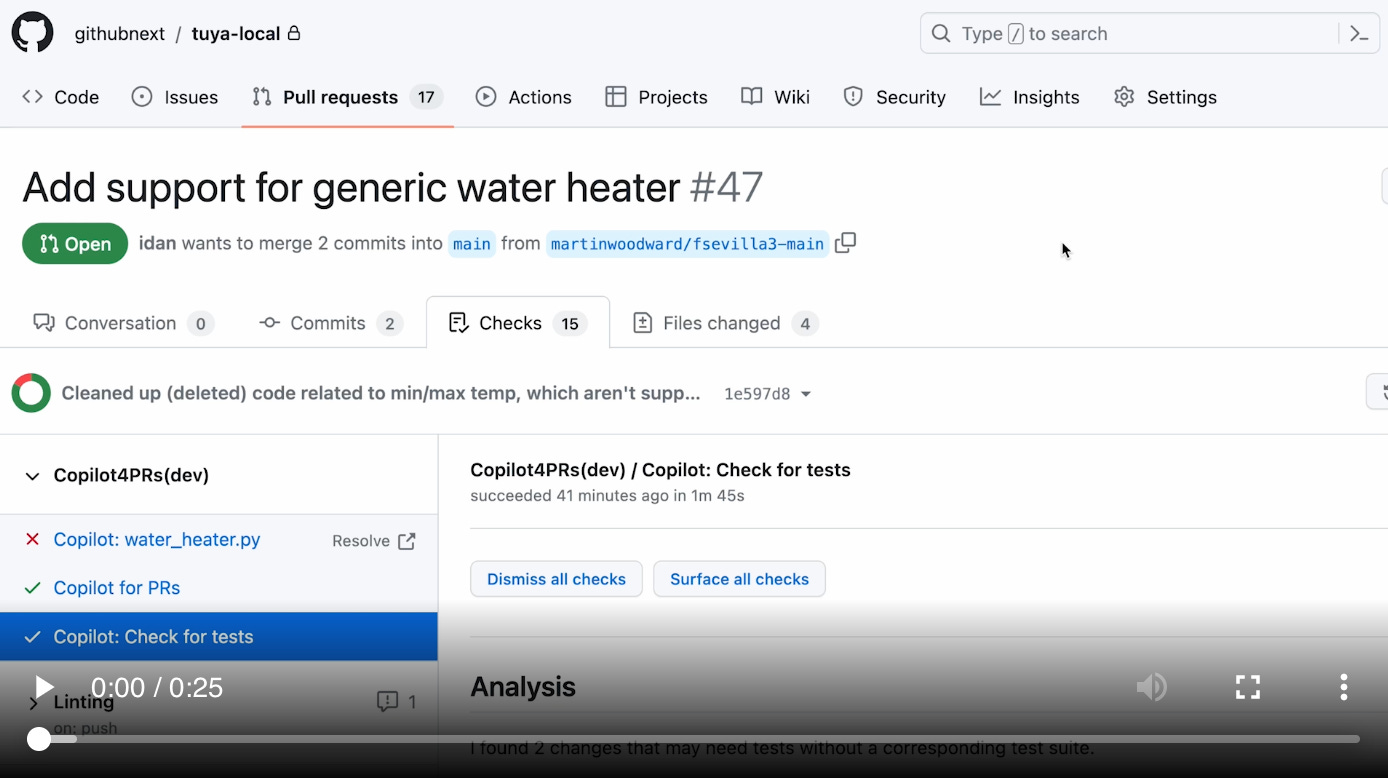The height and width of the screenshot is (778, 1388).
Task: Open the Security tab
Action: coord(895,97)
